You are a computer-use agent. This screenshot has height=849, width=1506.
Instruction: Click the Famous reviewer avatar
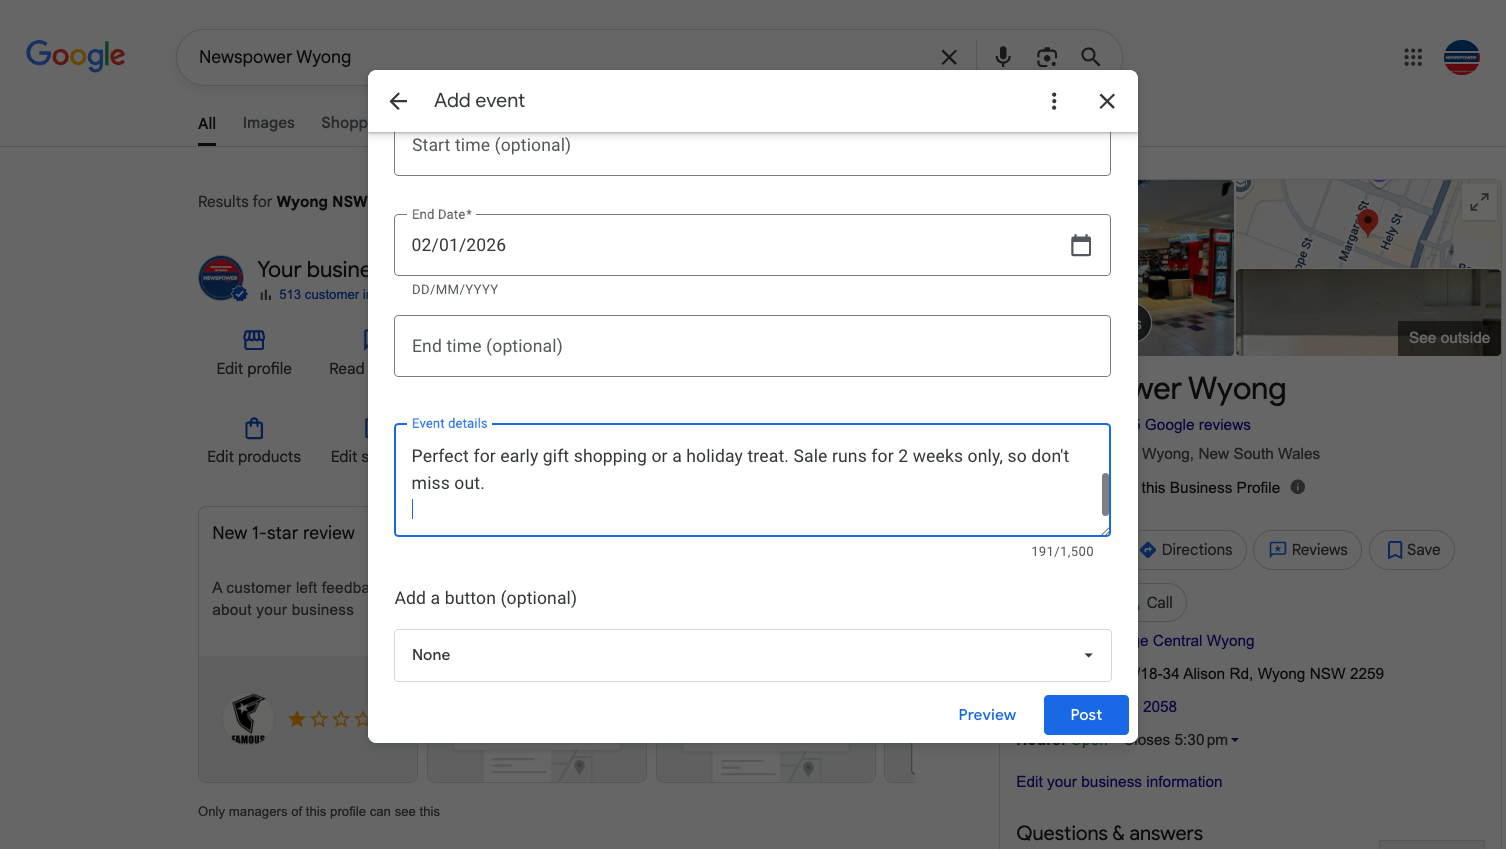click(248, 718)
